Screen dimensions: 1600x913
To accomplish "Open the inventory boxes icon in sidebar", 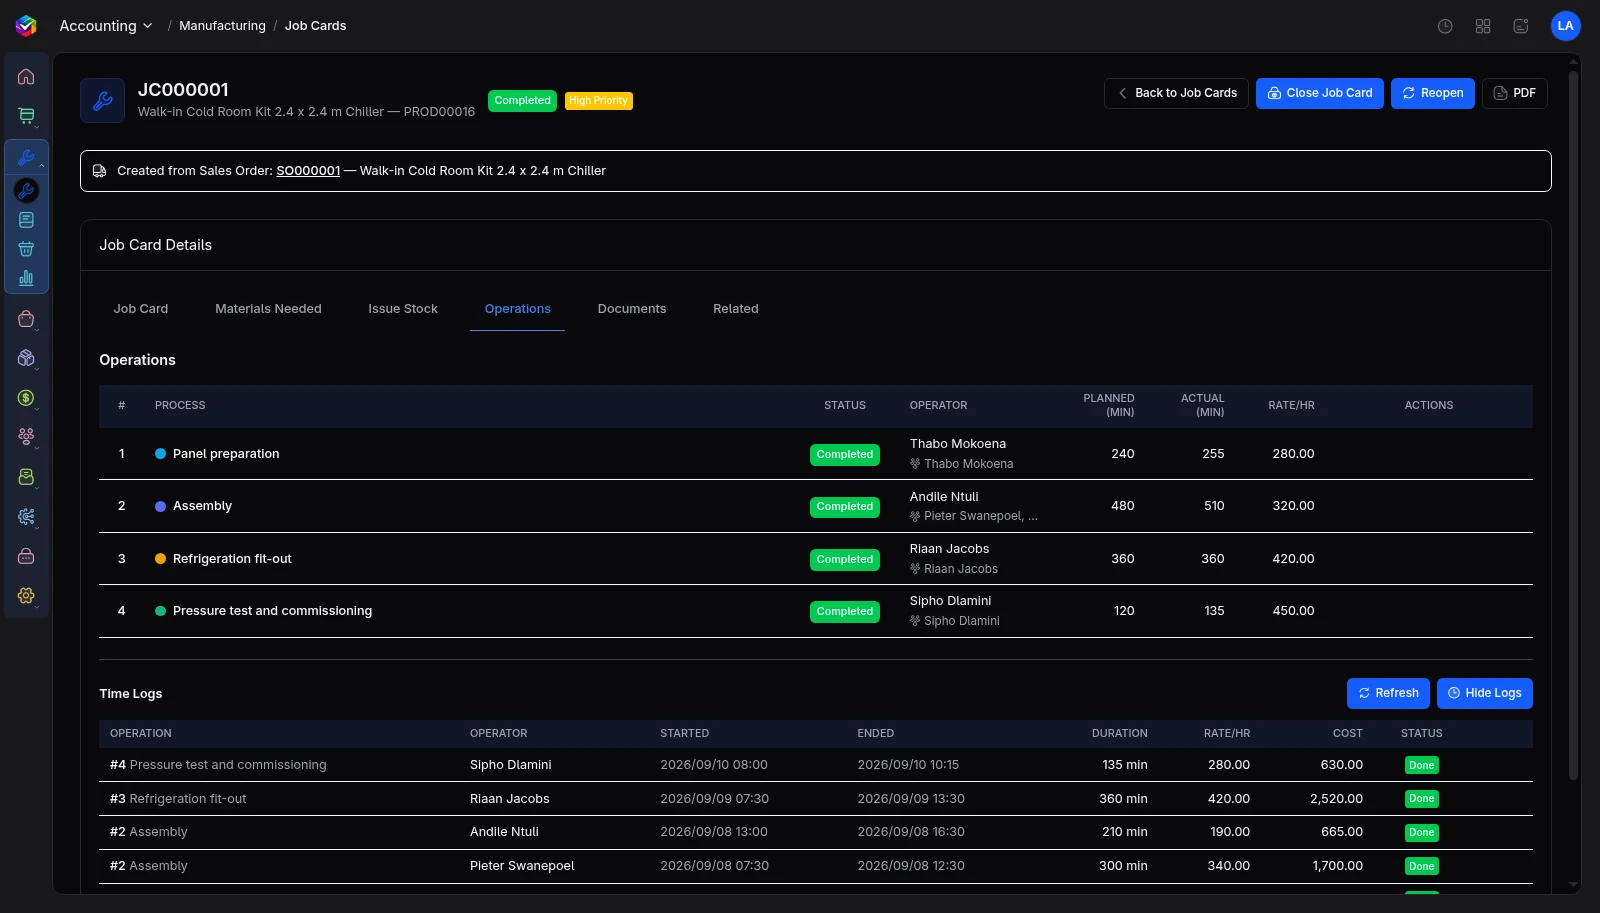I will pyautogui.click(x=26, y=358).
